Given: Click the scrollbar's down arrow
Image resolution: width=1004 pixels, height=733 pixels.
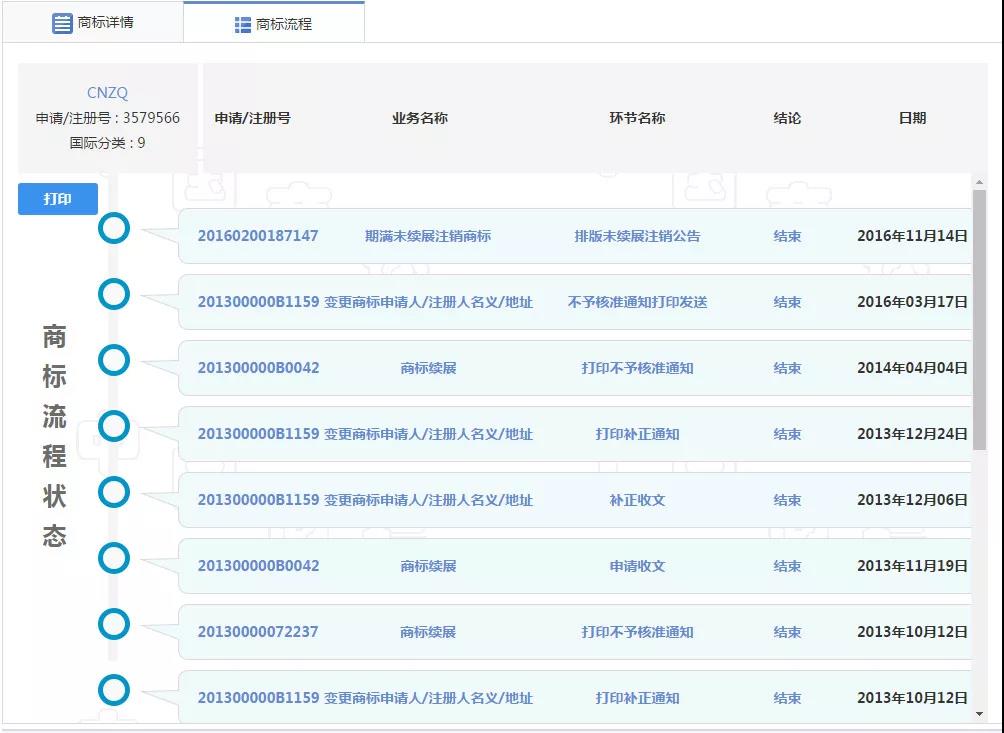Looking at the screenshot, I should pos(979,713).
